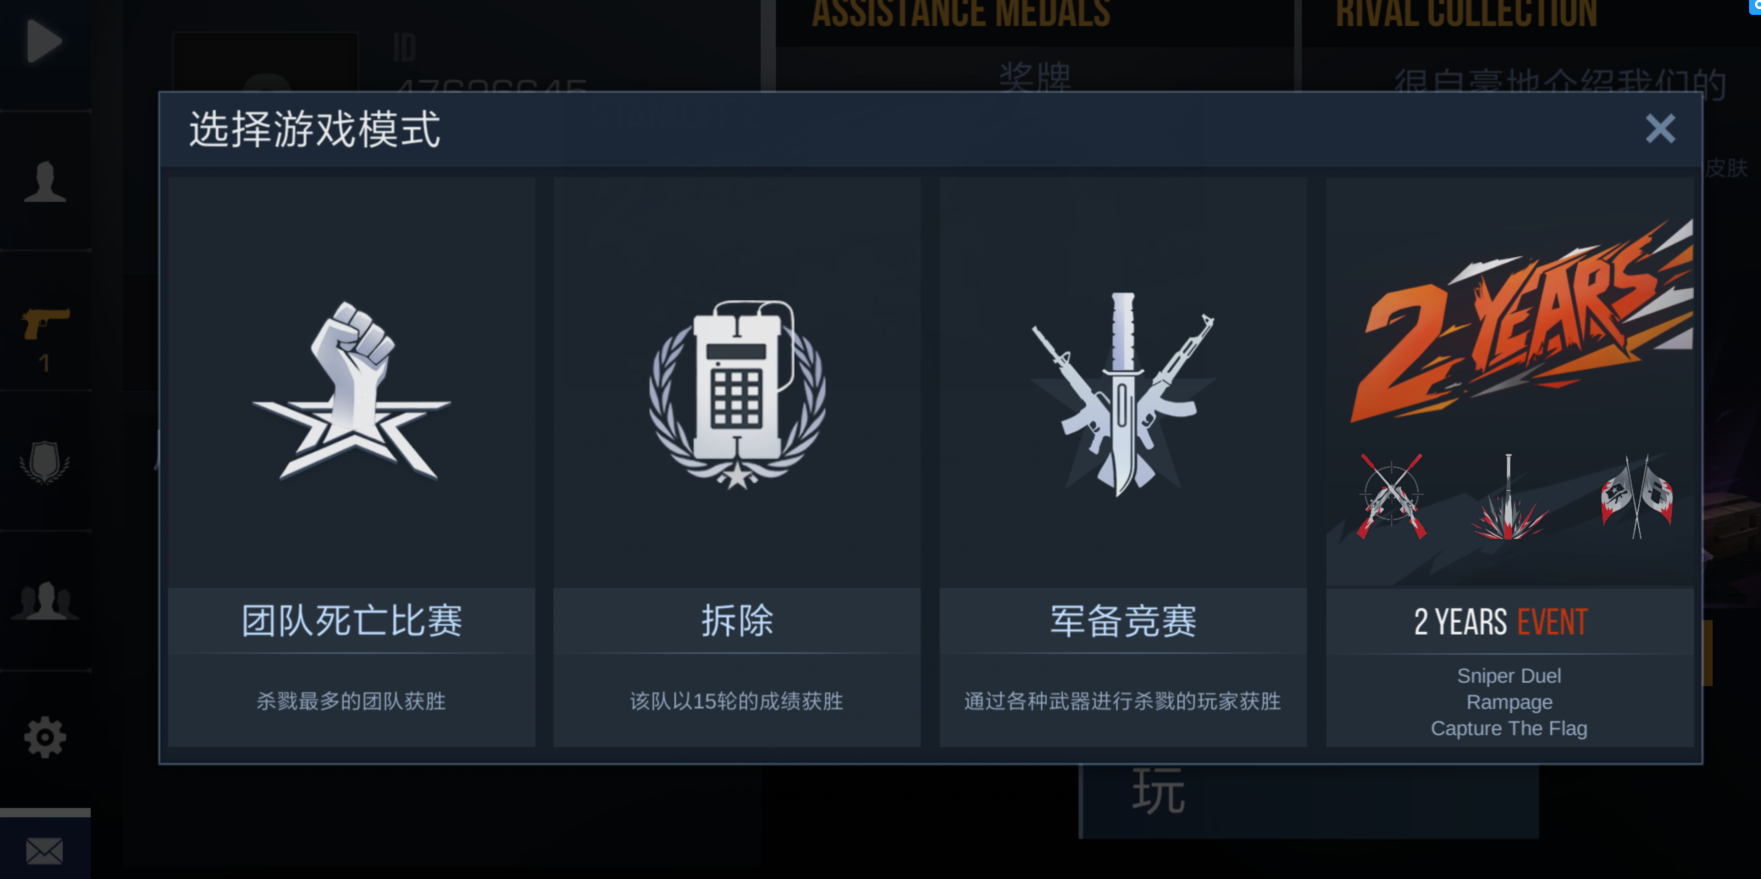1761x879 pixels.
Task: Select the bomb keypad defuse emblem
Action: (x=737, y=394)
